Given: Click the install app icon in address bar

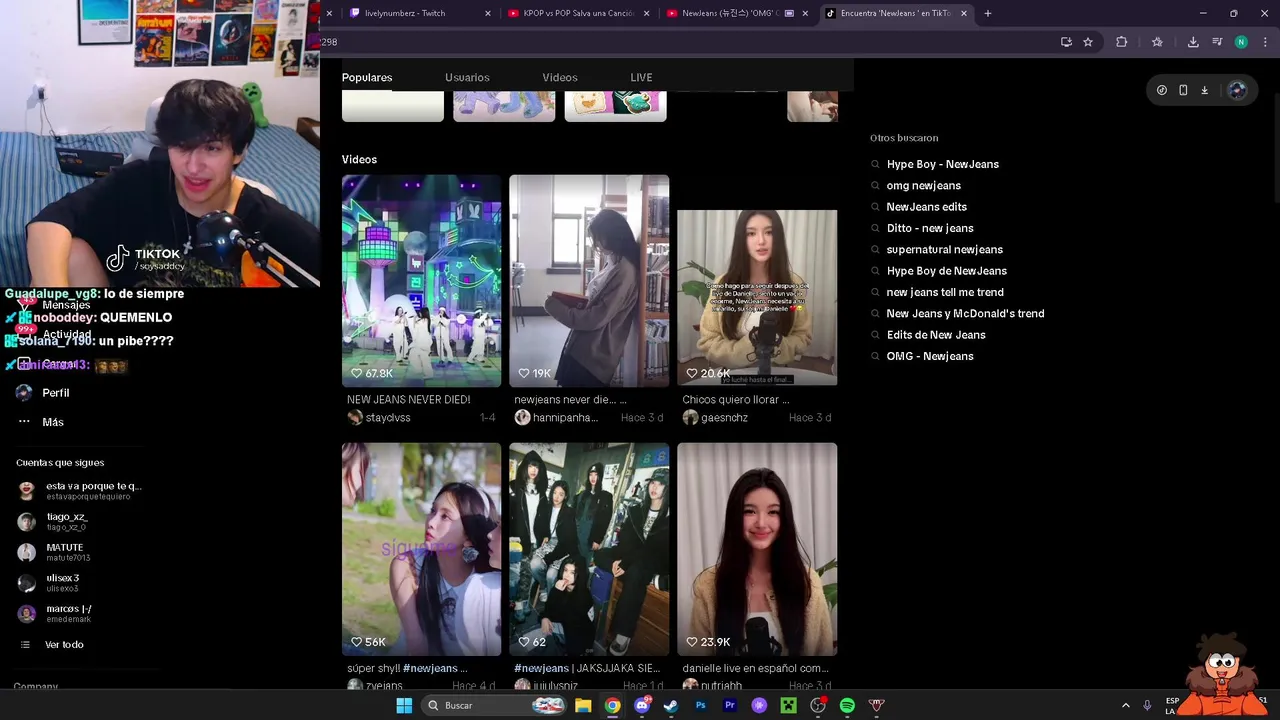Looking at the screenshot, I should (x=1066, y=42).
